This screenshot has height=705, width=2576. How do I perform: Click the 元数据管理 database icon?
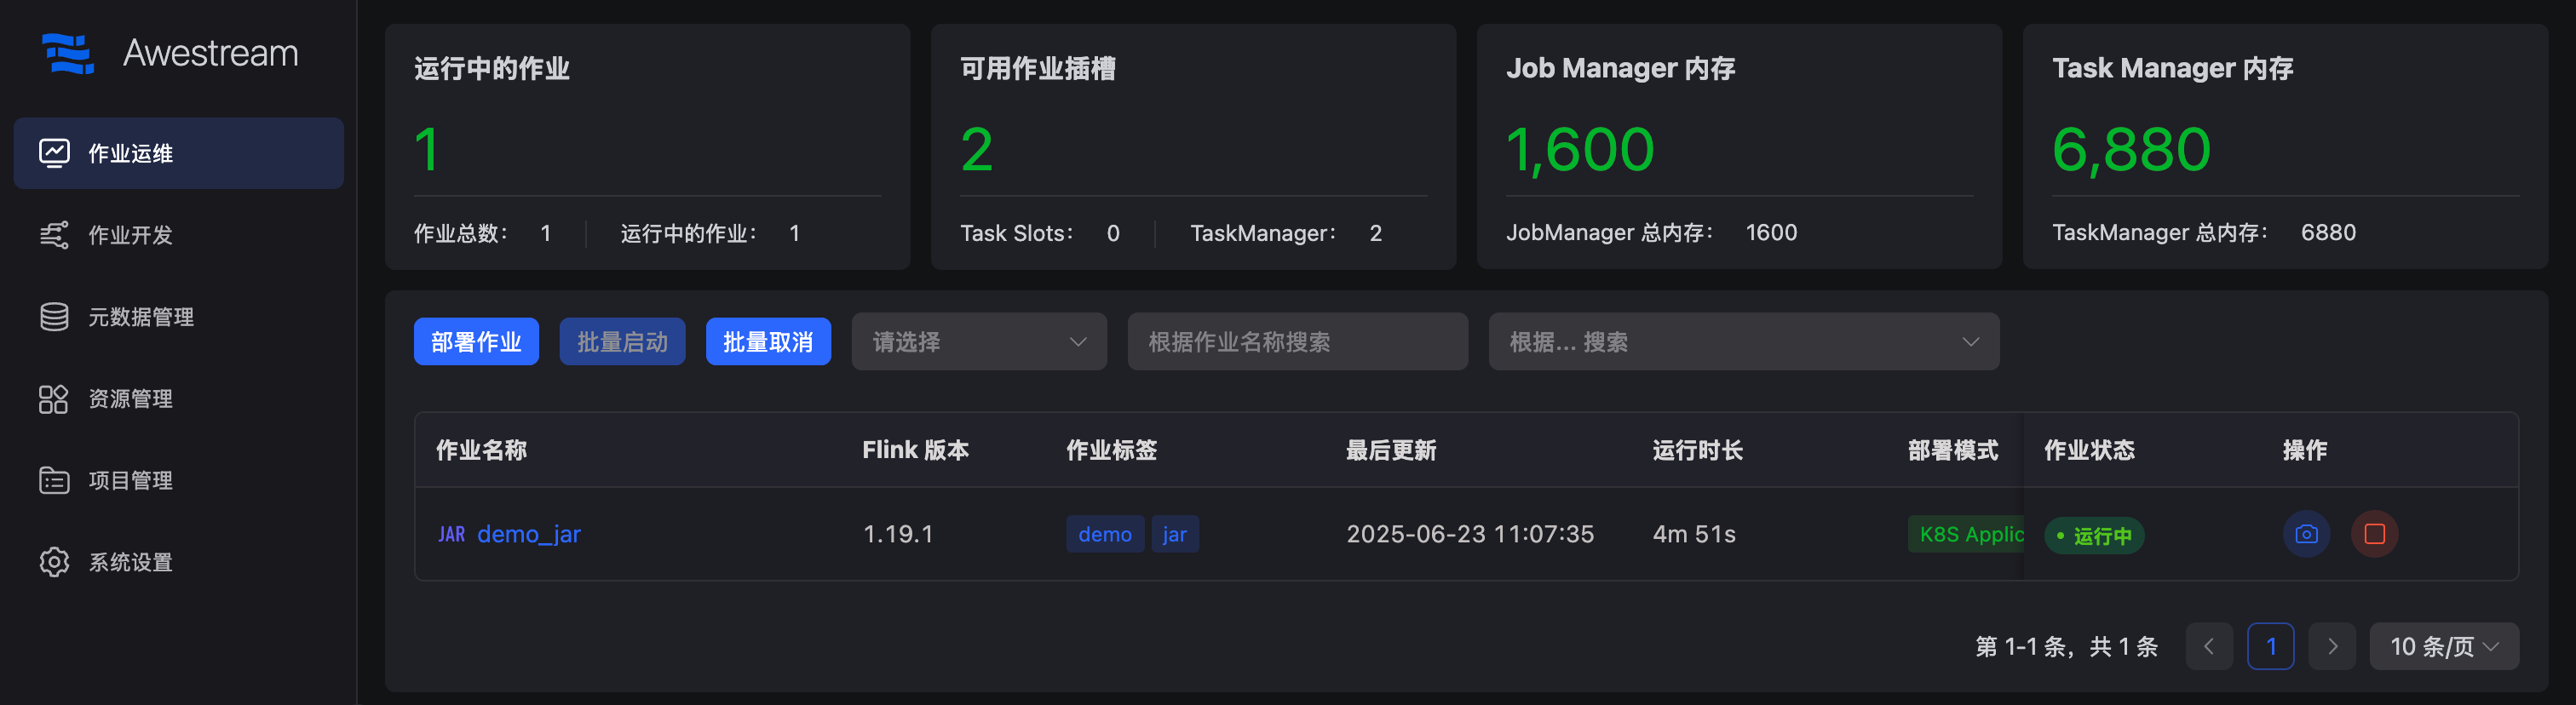pos(54,317)
